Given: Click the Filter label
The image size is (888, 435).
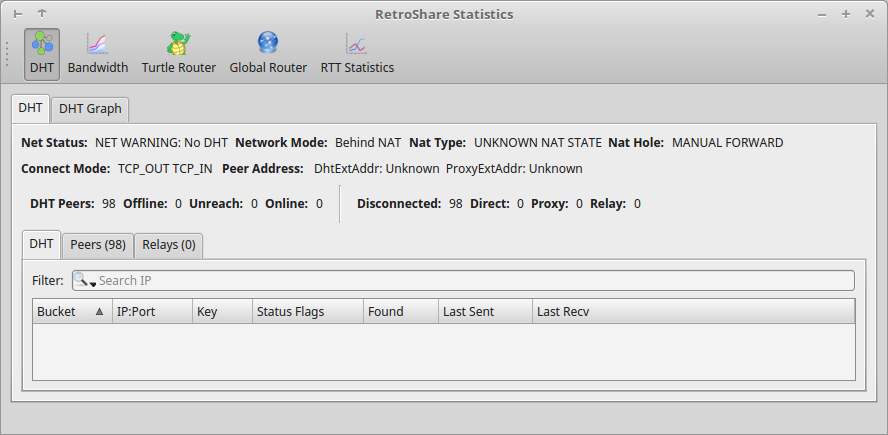Looking at the screenshot, I should pos(48,280).
